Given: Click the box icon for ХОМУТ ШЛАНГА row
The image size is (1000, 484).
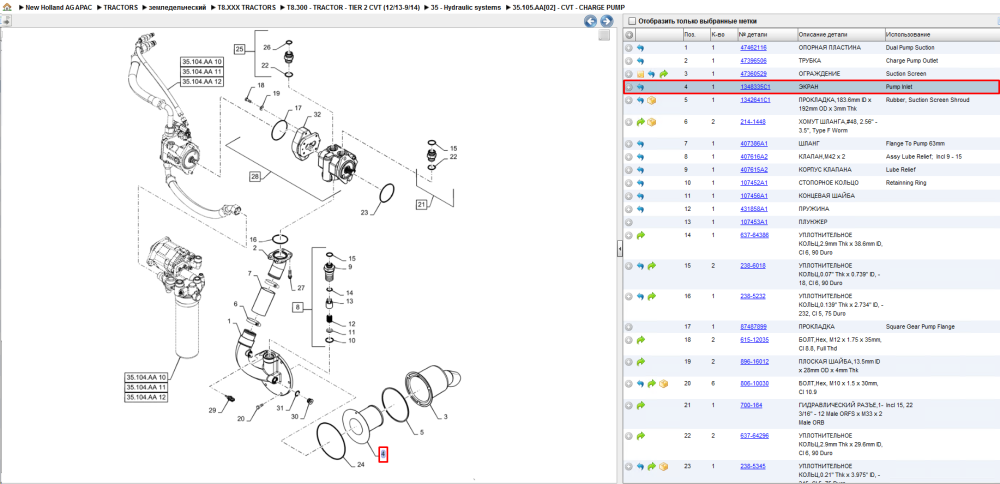Looking at the screenshot, I should click(x=652, y=121).
